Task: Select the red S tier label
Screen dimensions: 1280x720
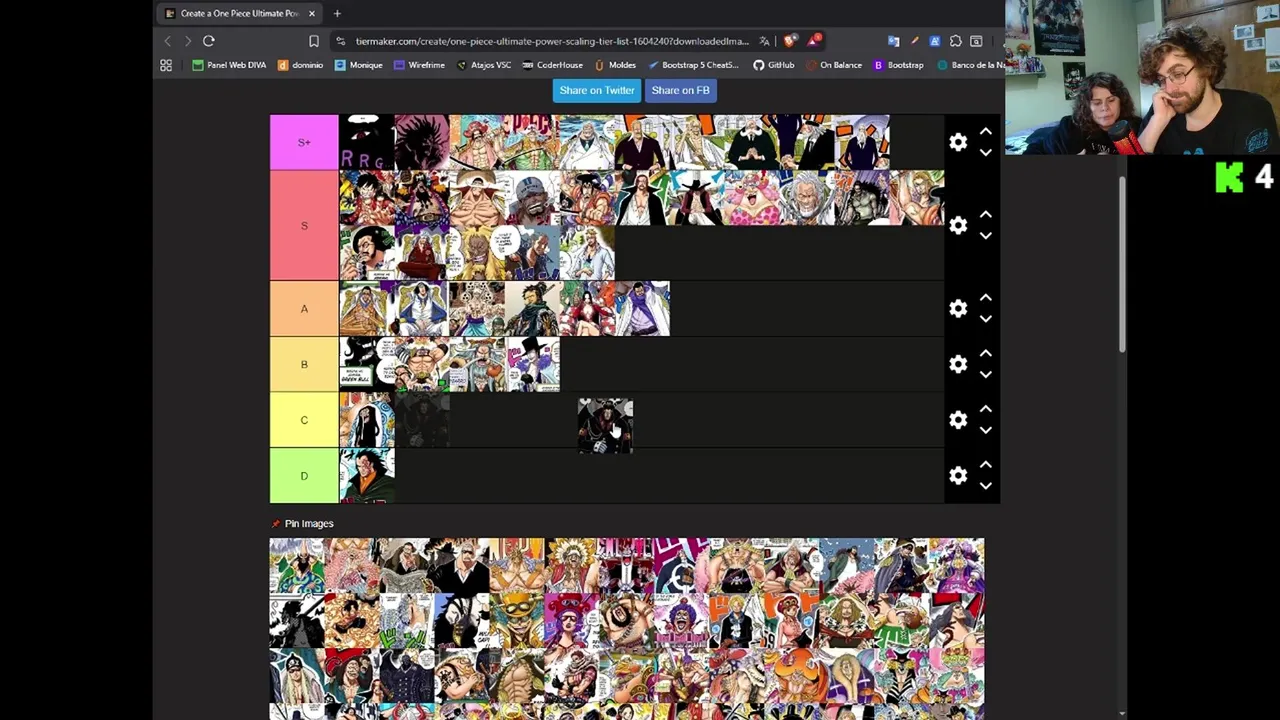Action: click(304, 225)
